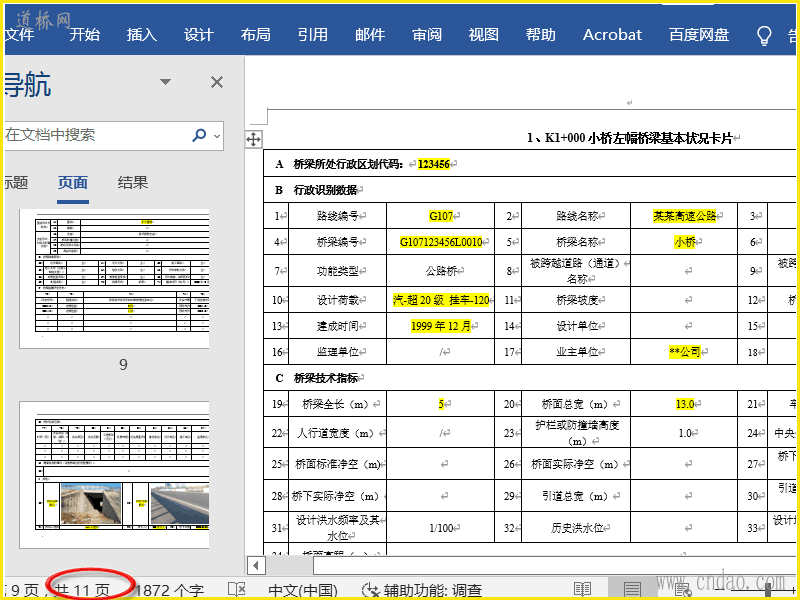This screenshot has width=800, height=600.
Task: Open the 邮件 ribbon tab
Action: coord(370,35)
